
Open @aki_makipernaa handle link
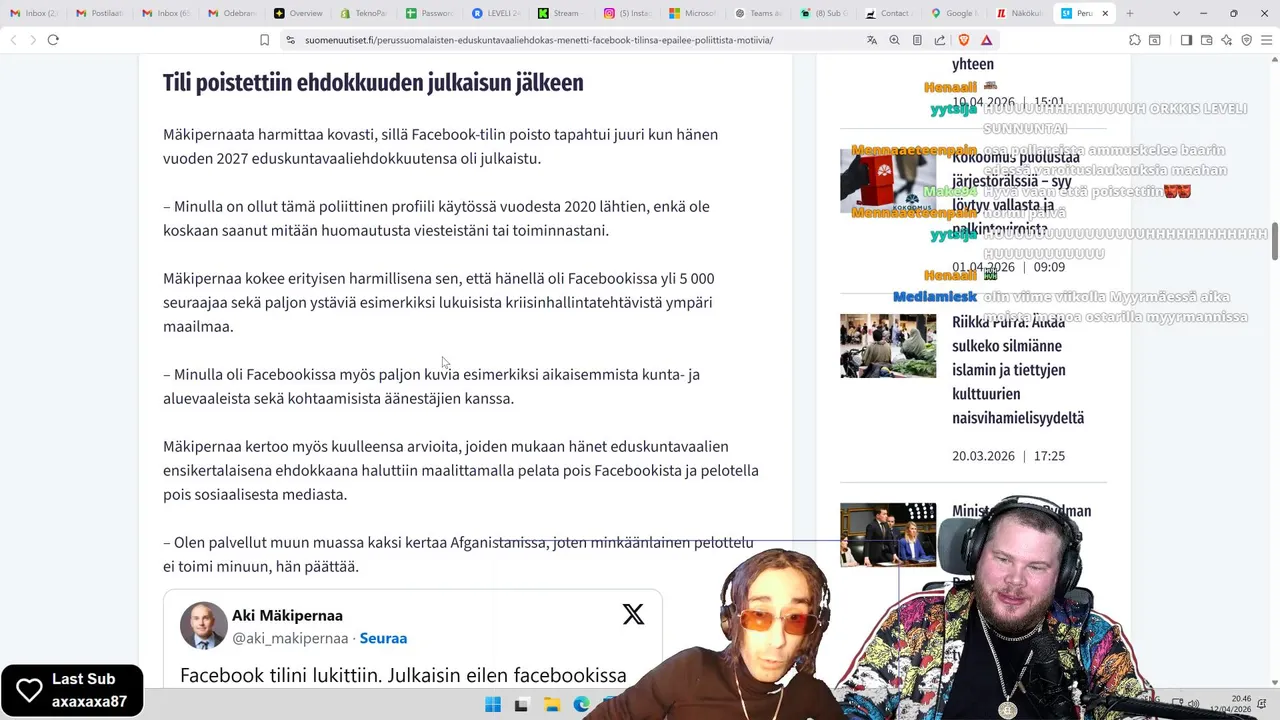pos(290,638)
